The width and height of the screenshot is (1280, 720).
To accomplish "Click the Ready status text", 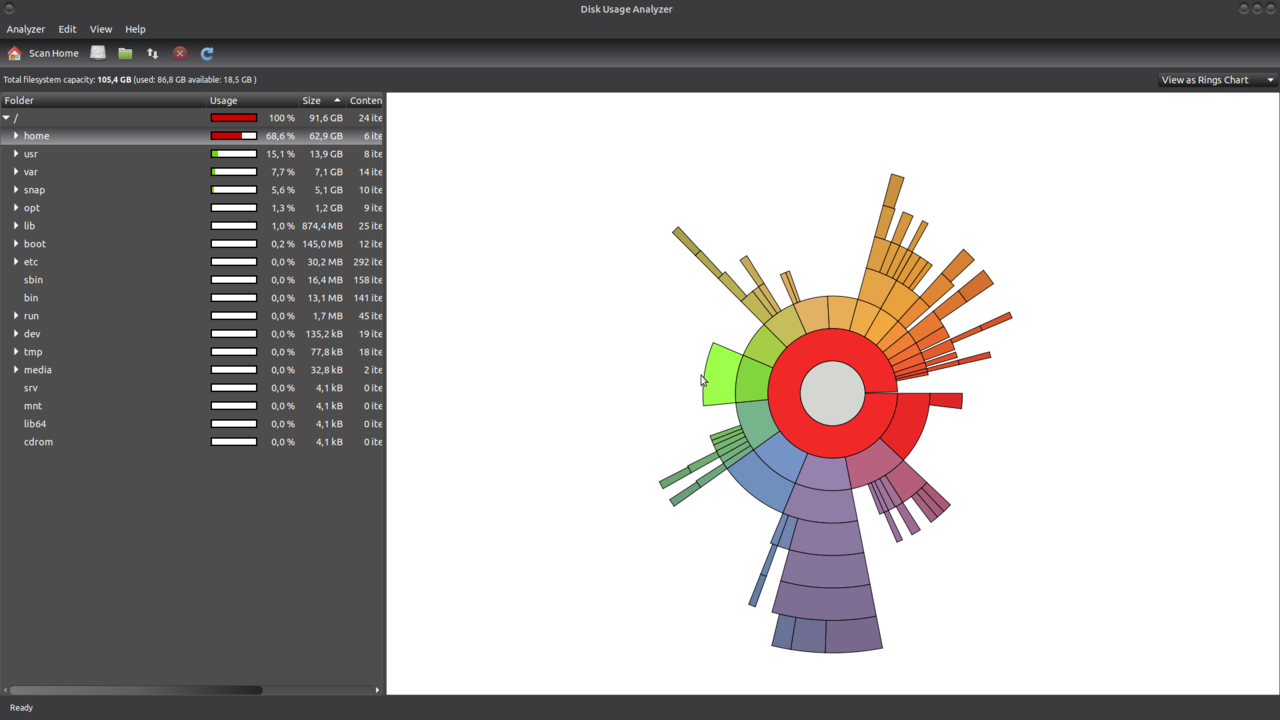I will (21, 708).
